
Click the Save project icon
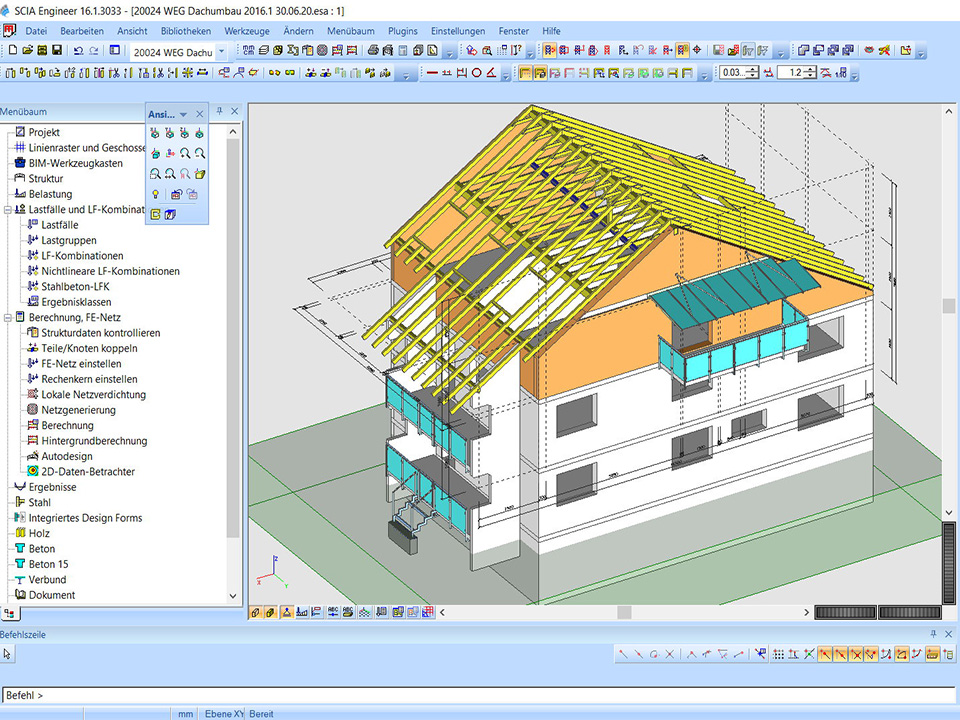58,50
